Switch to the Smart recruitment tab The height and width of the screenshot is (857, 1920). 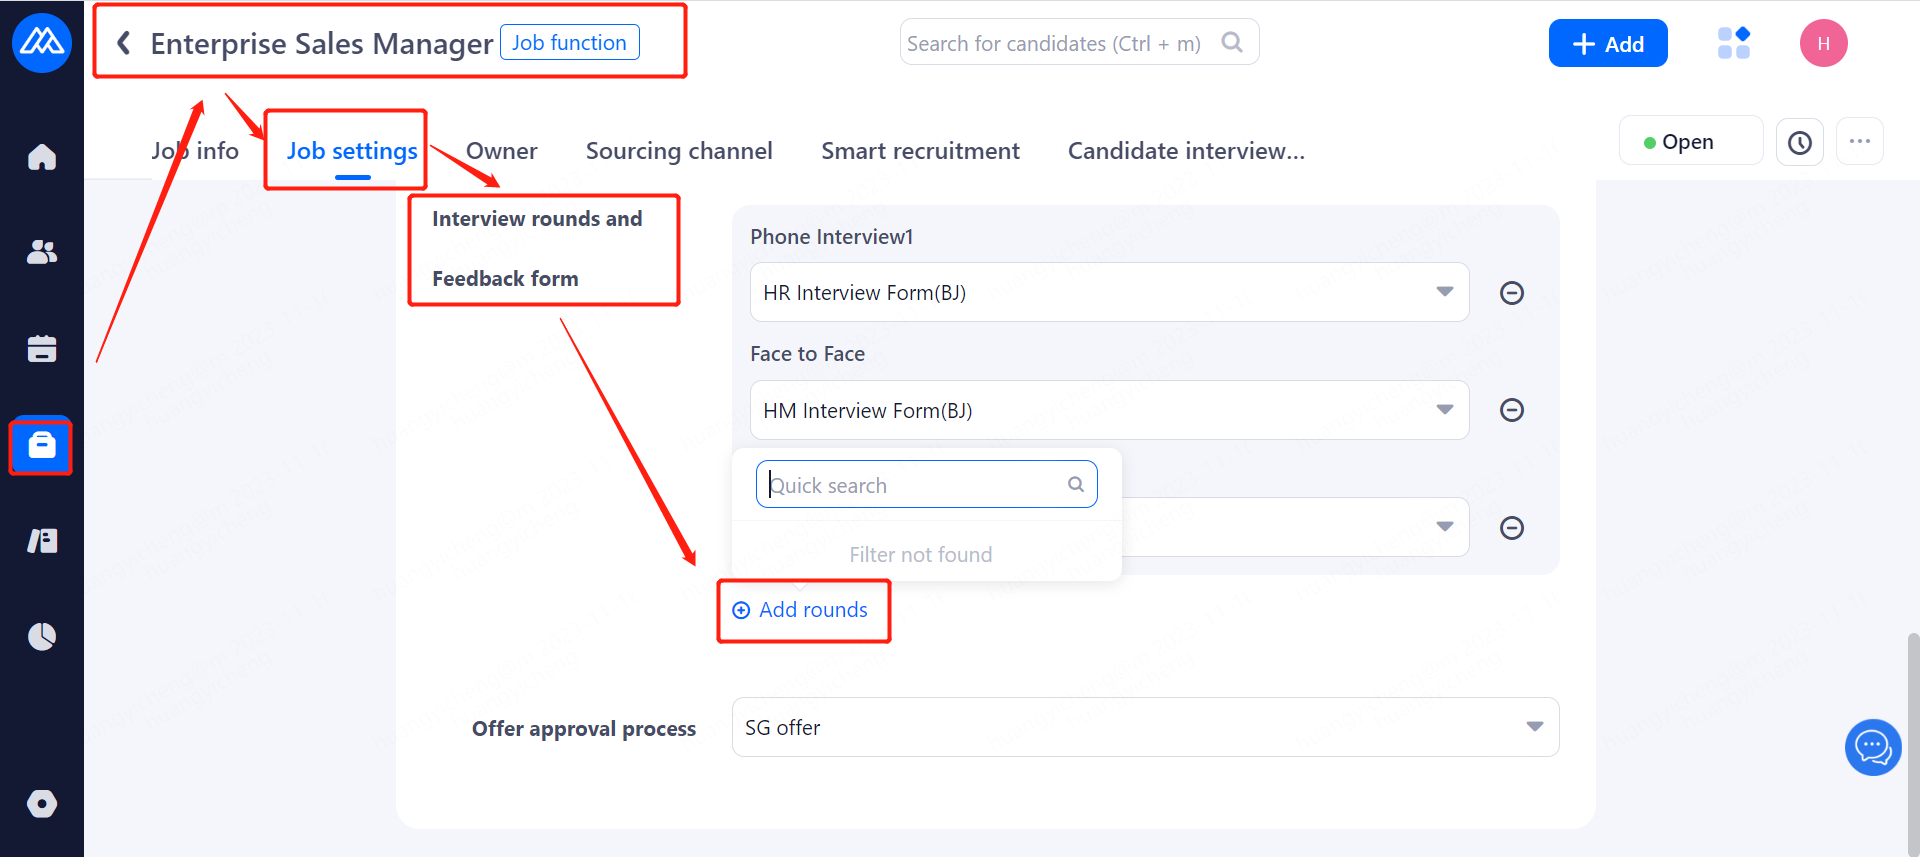pos(920,151)
